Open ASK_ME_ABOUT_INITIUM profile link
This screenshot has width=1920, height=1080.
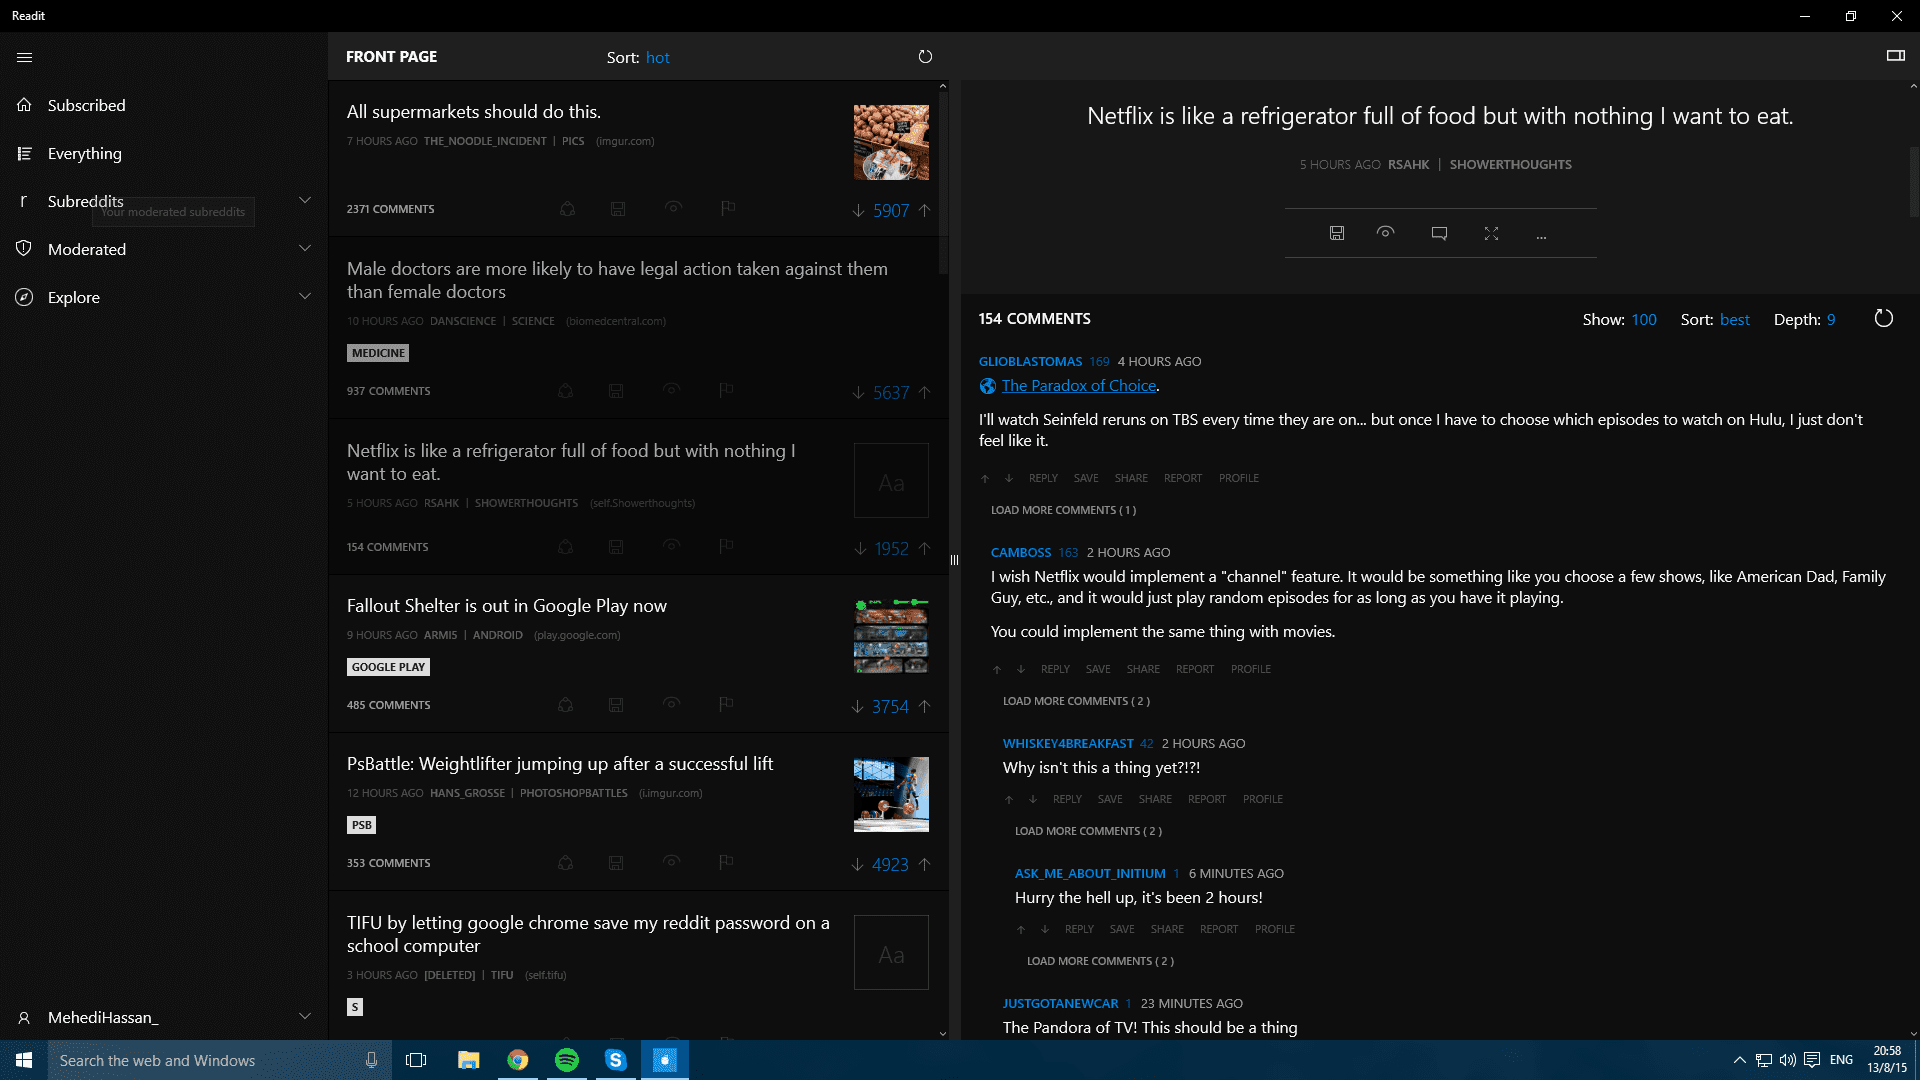click(x=1275, y=929)
